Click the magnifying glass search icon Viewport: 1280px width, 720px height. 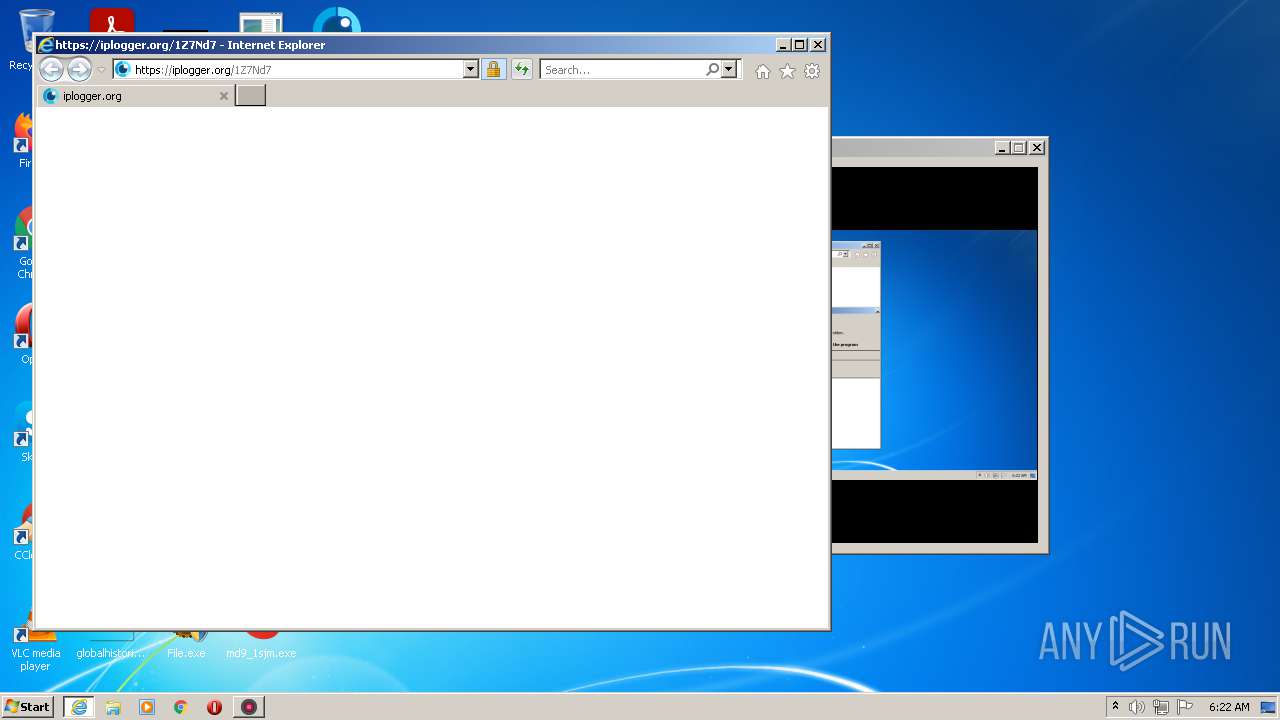[x=712, y=70]
